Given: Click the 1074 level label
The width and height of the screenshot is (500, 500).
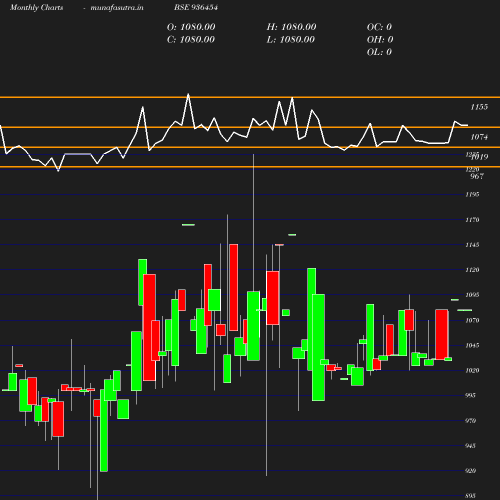Looking at the screenshot, I should click(479, 137).
